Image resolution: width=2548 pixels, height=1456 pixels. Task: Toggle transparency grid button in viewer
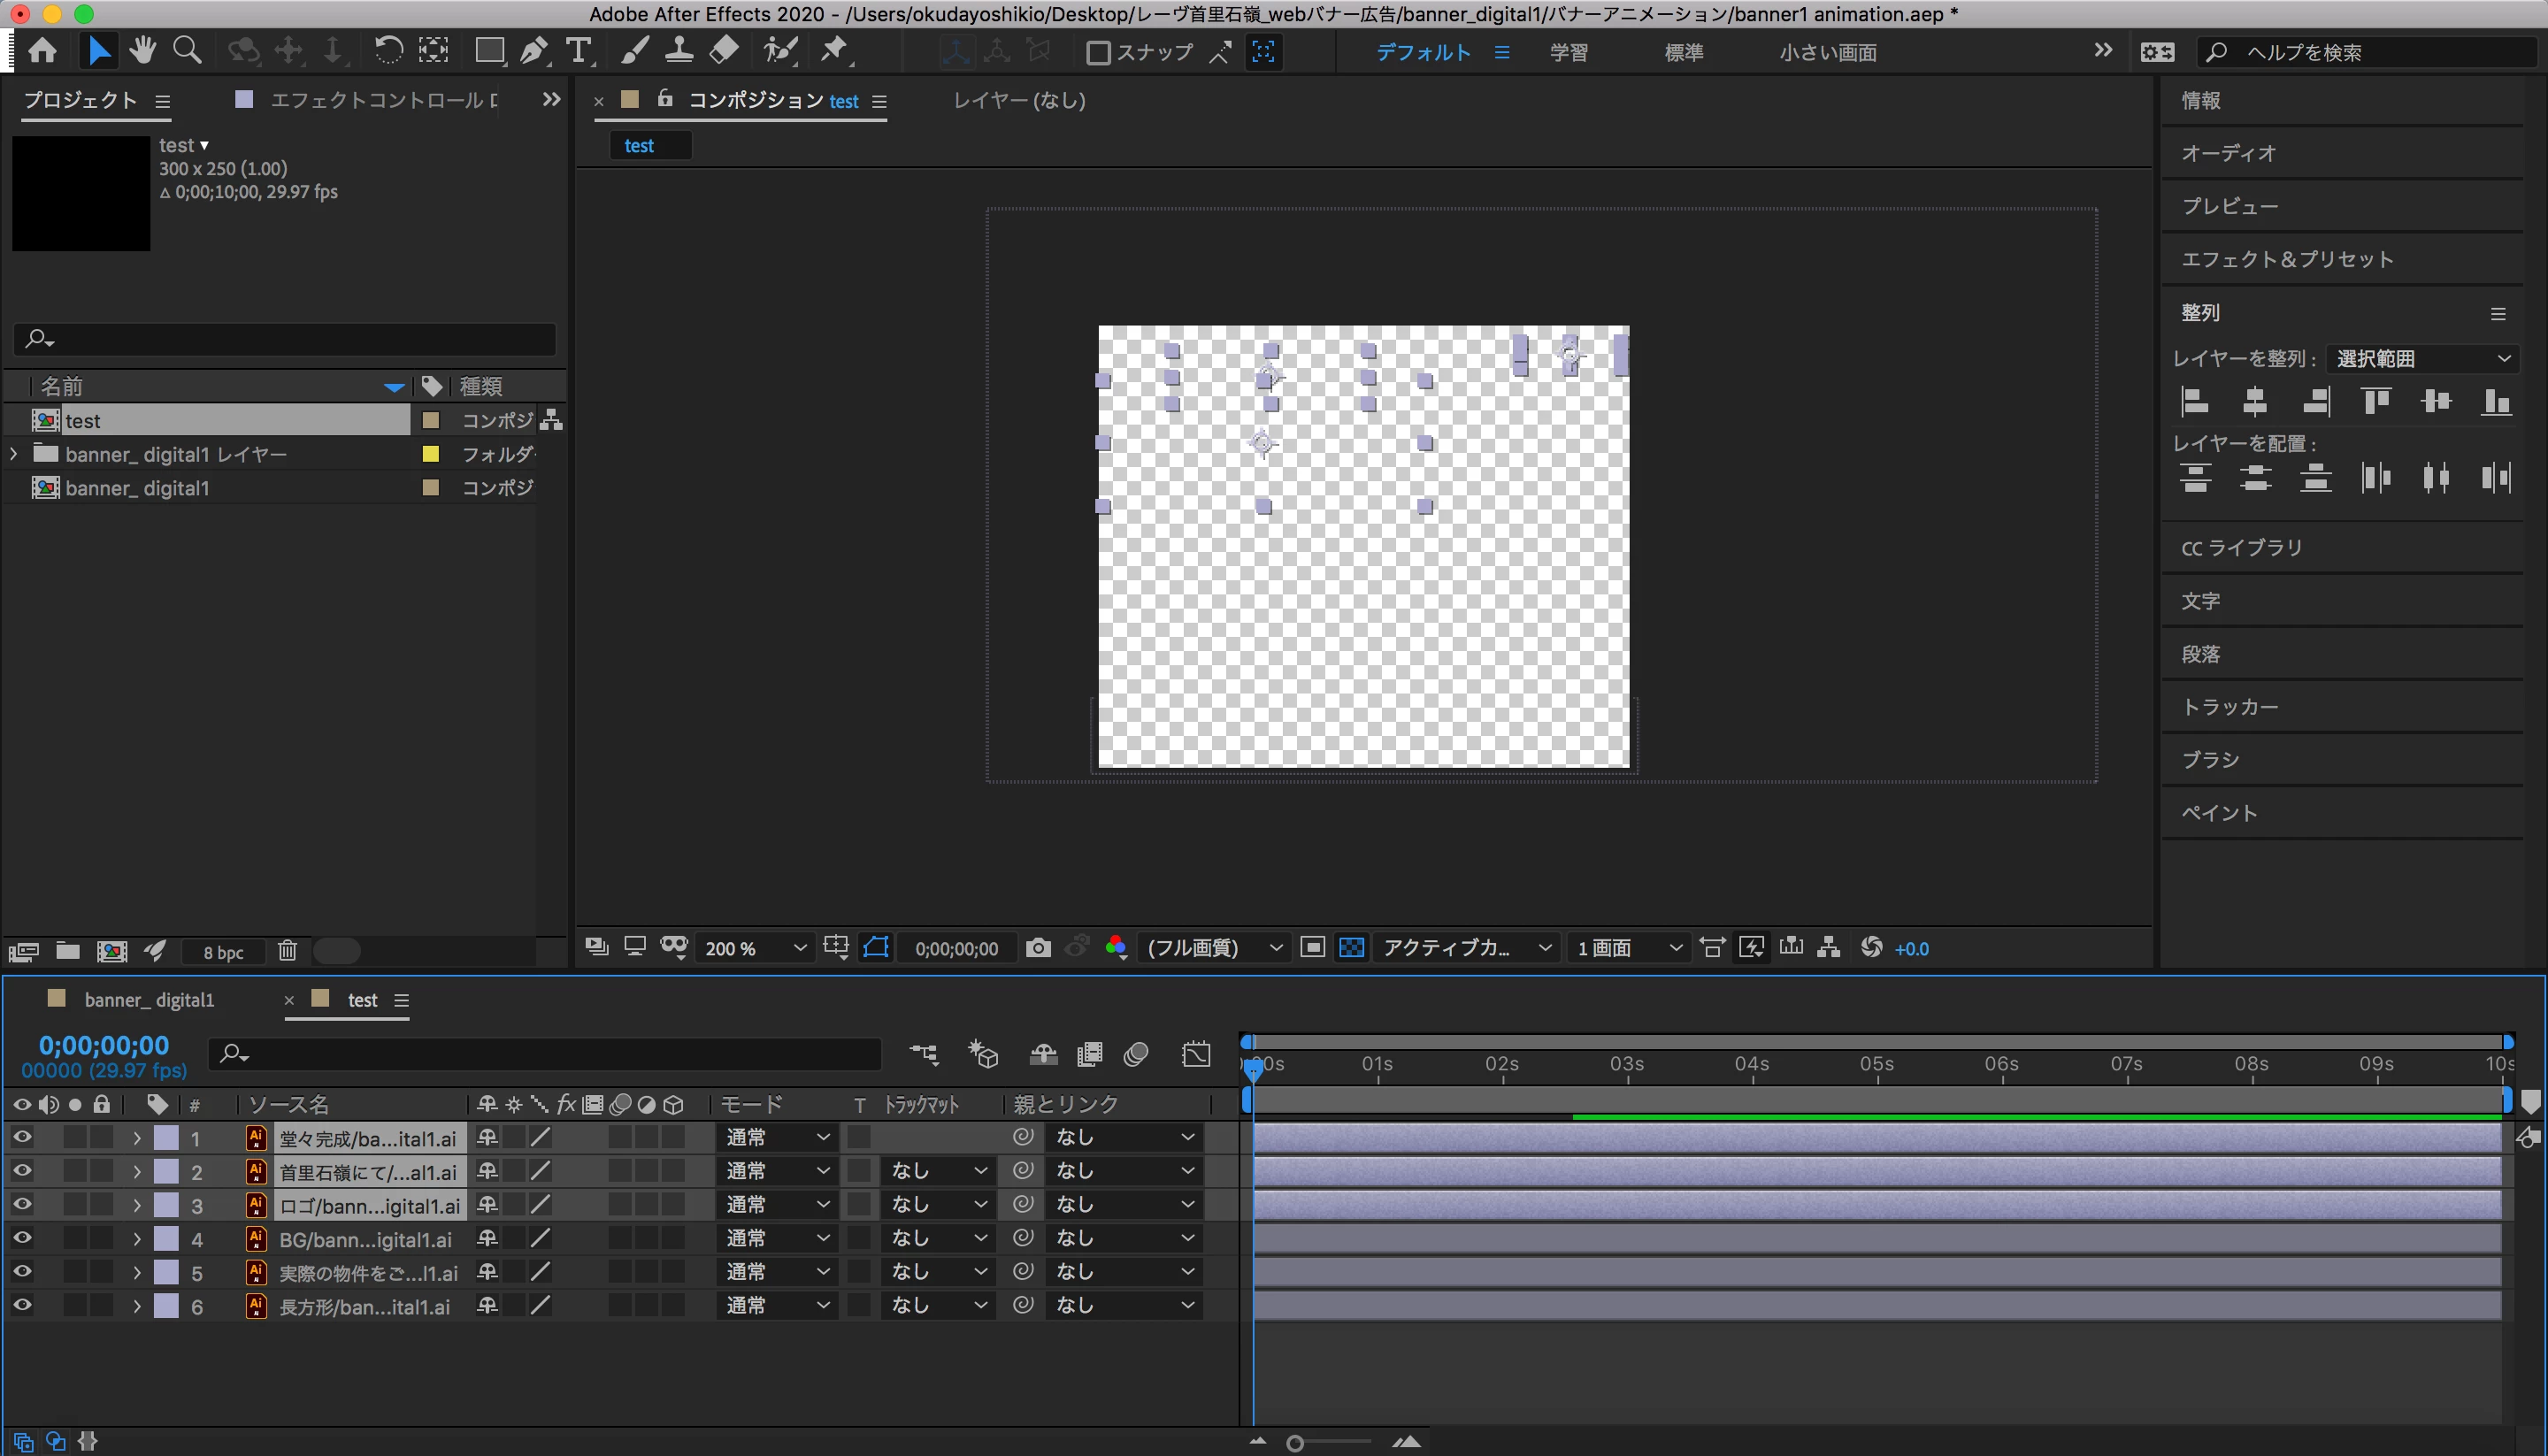pyautogui.click(x=1351, y=947)
